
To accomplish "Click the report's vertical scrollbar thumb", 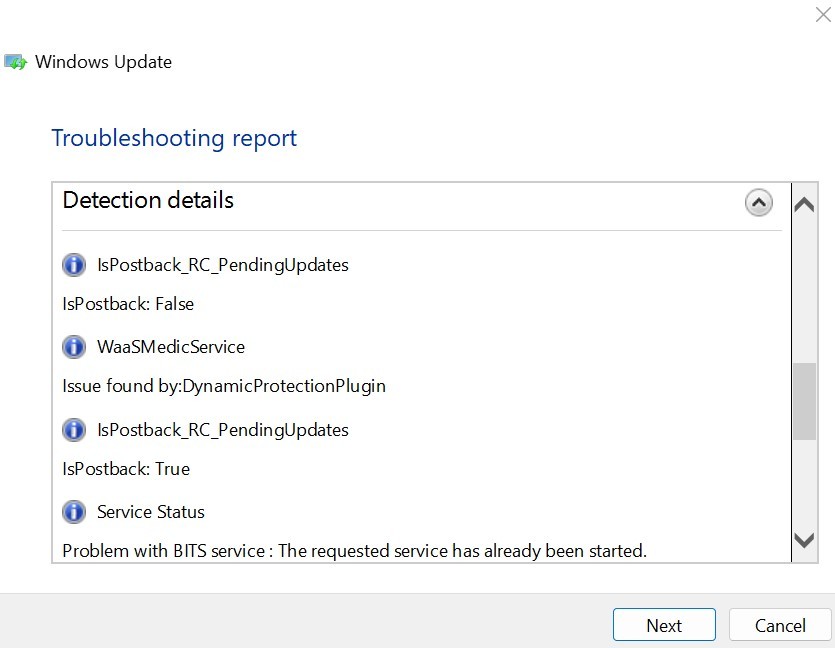I will [x=804, y=402].
